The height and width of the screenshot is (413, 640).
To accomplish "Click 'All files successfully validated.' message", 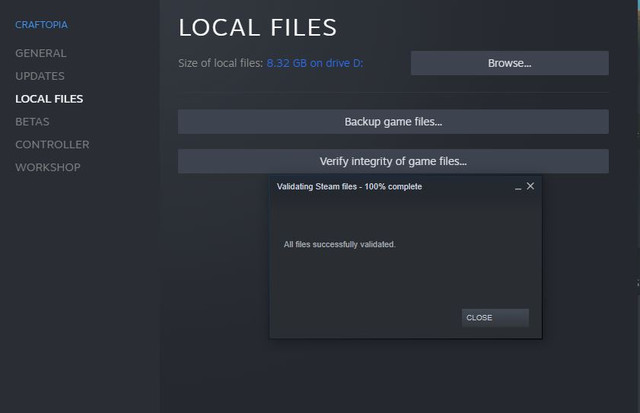I will 340,244.
